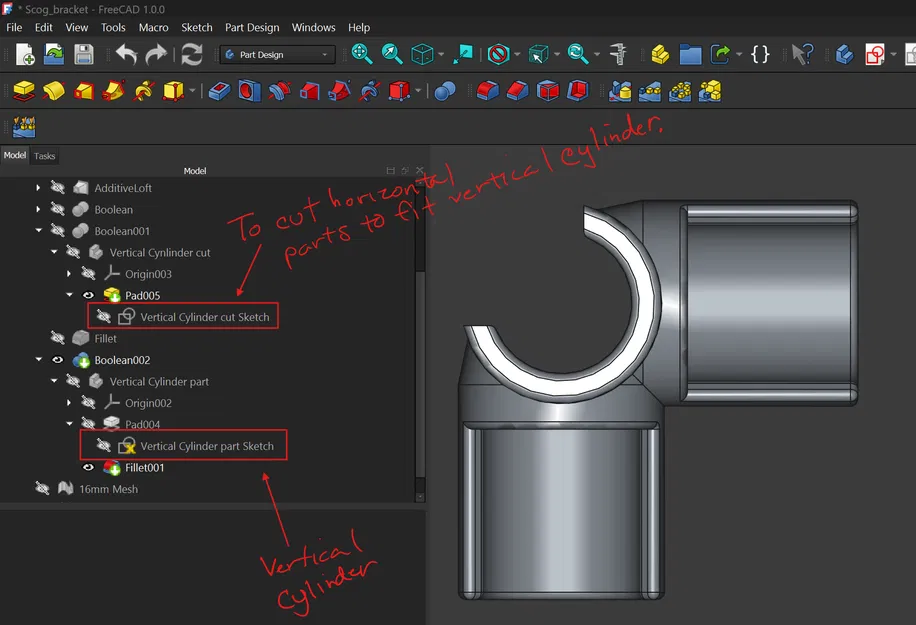Select the Additive Helix tool
Viewport: 916px width, 625px height.
point(144,91)
